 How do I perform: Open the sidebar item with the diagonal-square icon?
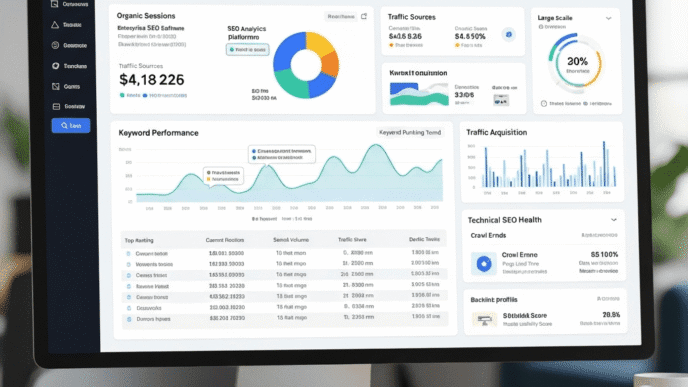tap(66, 86)
